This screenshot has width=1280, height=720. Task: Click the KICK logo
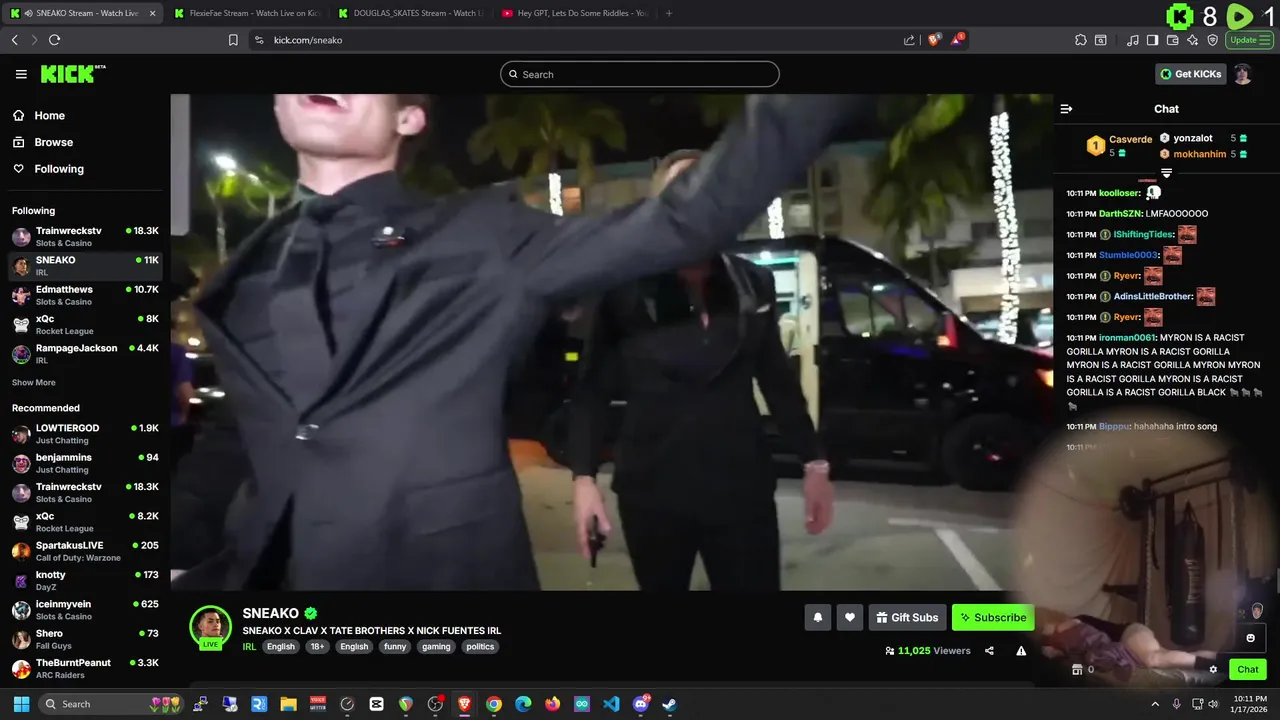[73, 74]
